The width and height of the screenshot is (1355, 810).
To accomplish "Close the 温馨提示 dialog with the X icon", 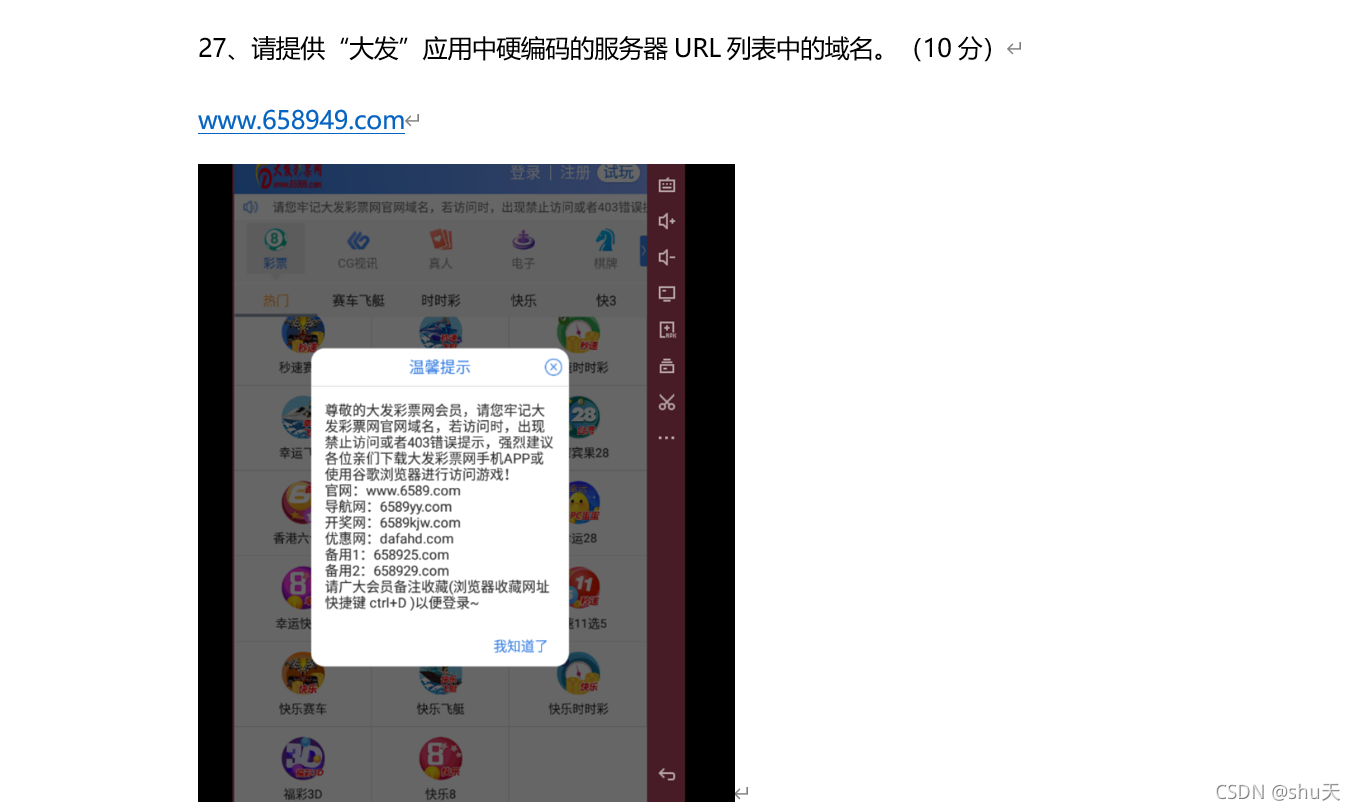I will [x=553, y=367].
